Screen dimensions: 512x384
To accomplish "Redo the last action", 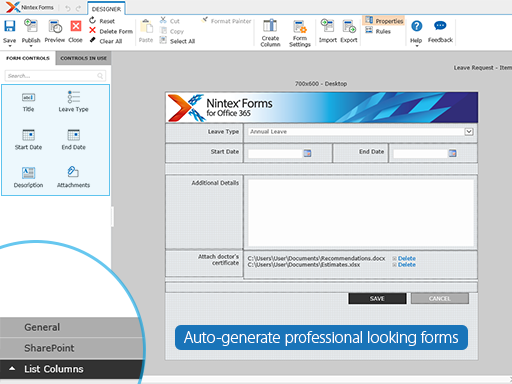I will click(x=78, y=8).
